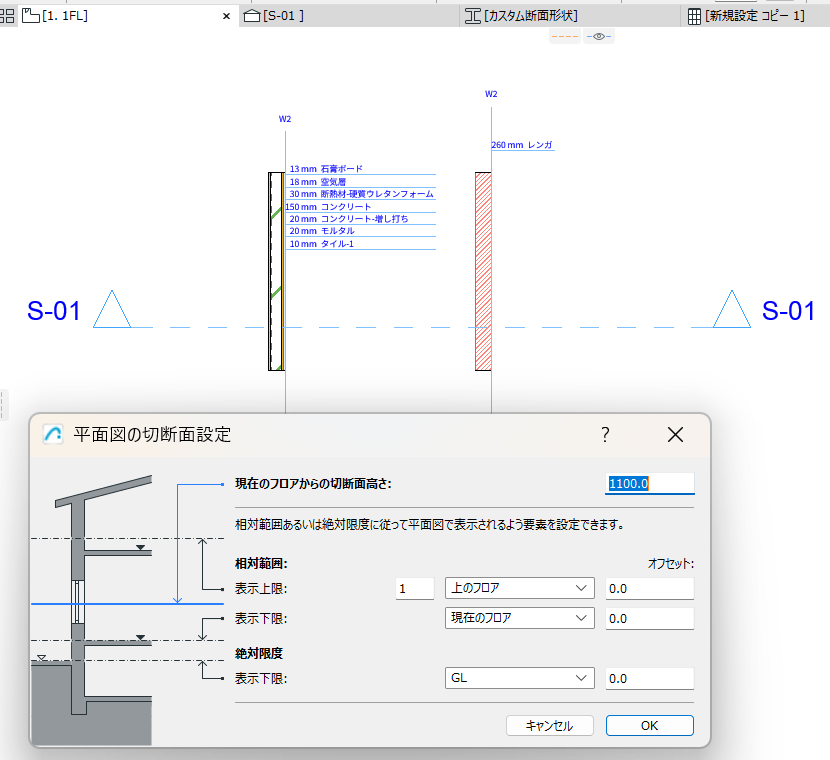Open the GL absolute limit dropdown
The height and width of the screenshot is (760, 830).
(x=520, y=678)
